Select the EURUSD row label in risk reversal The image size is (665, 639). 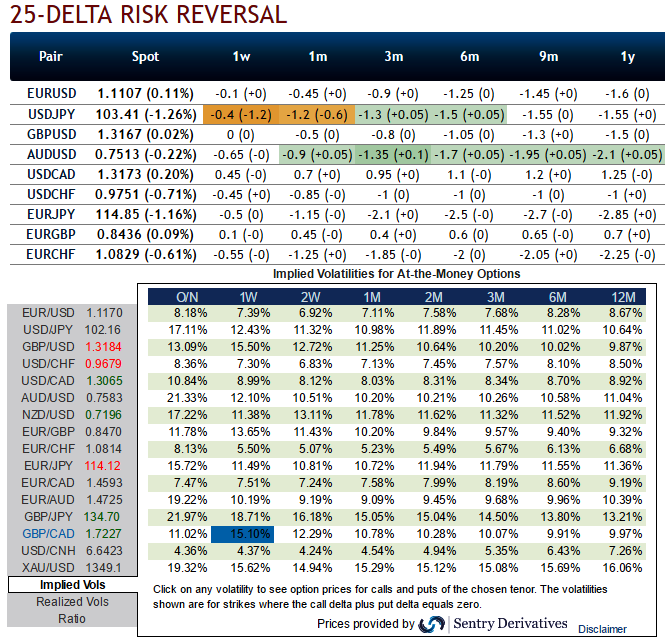pyautogui.click(x=52, y=93)
